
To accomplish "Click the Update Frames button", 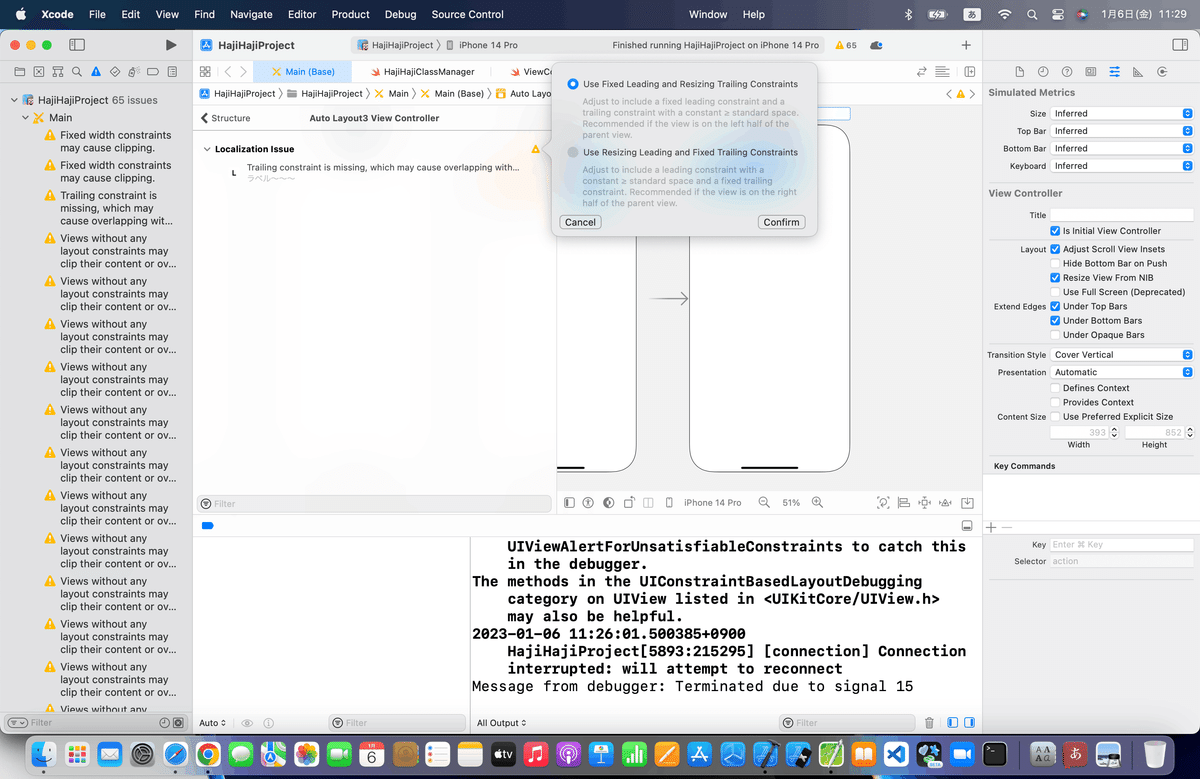I will point(883,503).
